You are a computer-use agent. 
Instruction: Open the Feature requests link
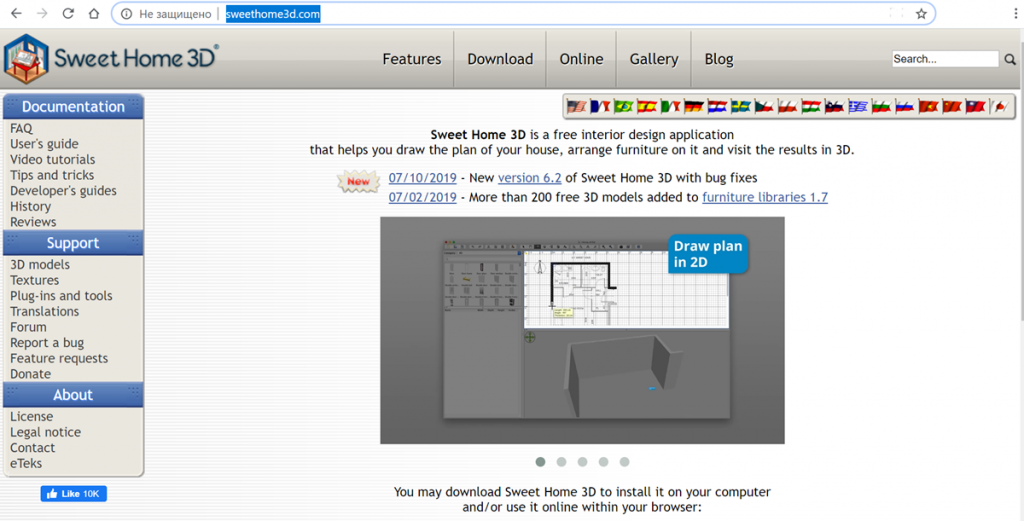coord(59,358)
